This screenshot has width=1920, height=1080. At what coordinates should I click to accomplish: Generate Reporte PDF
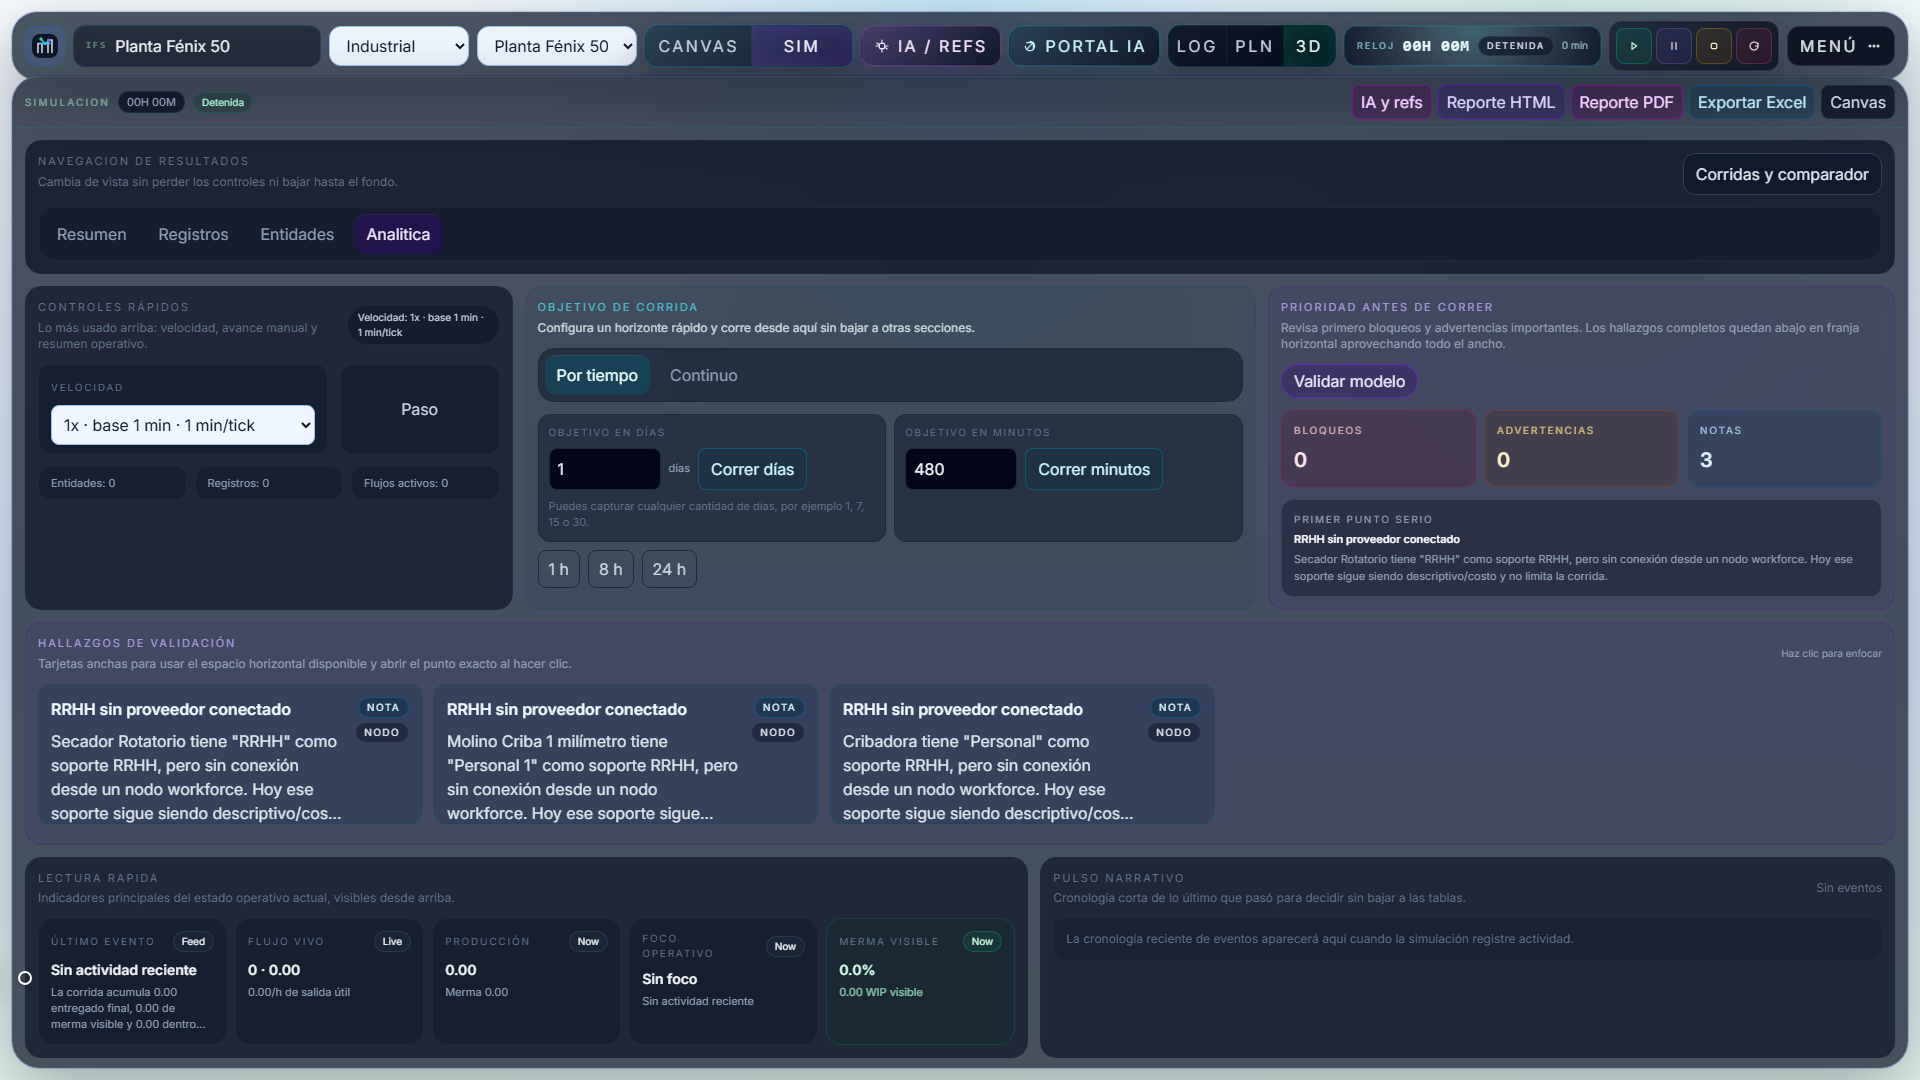pyautogui.click(x=1626, y=102)
